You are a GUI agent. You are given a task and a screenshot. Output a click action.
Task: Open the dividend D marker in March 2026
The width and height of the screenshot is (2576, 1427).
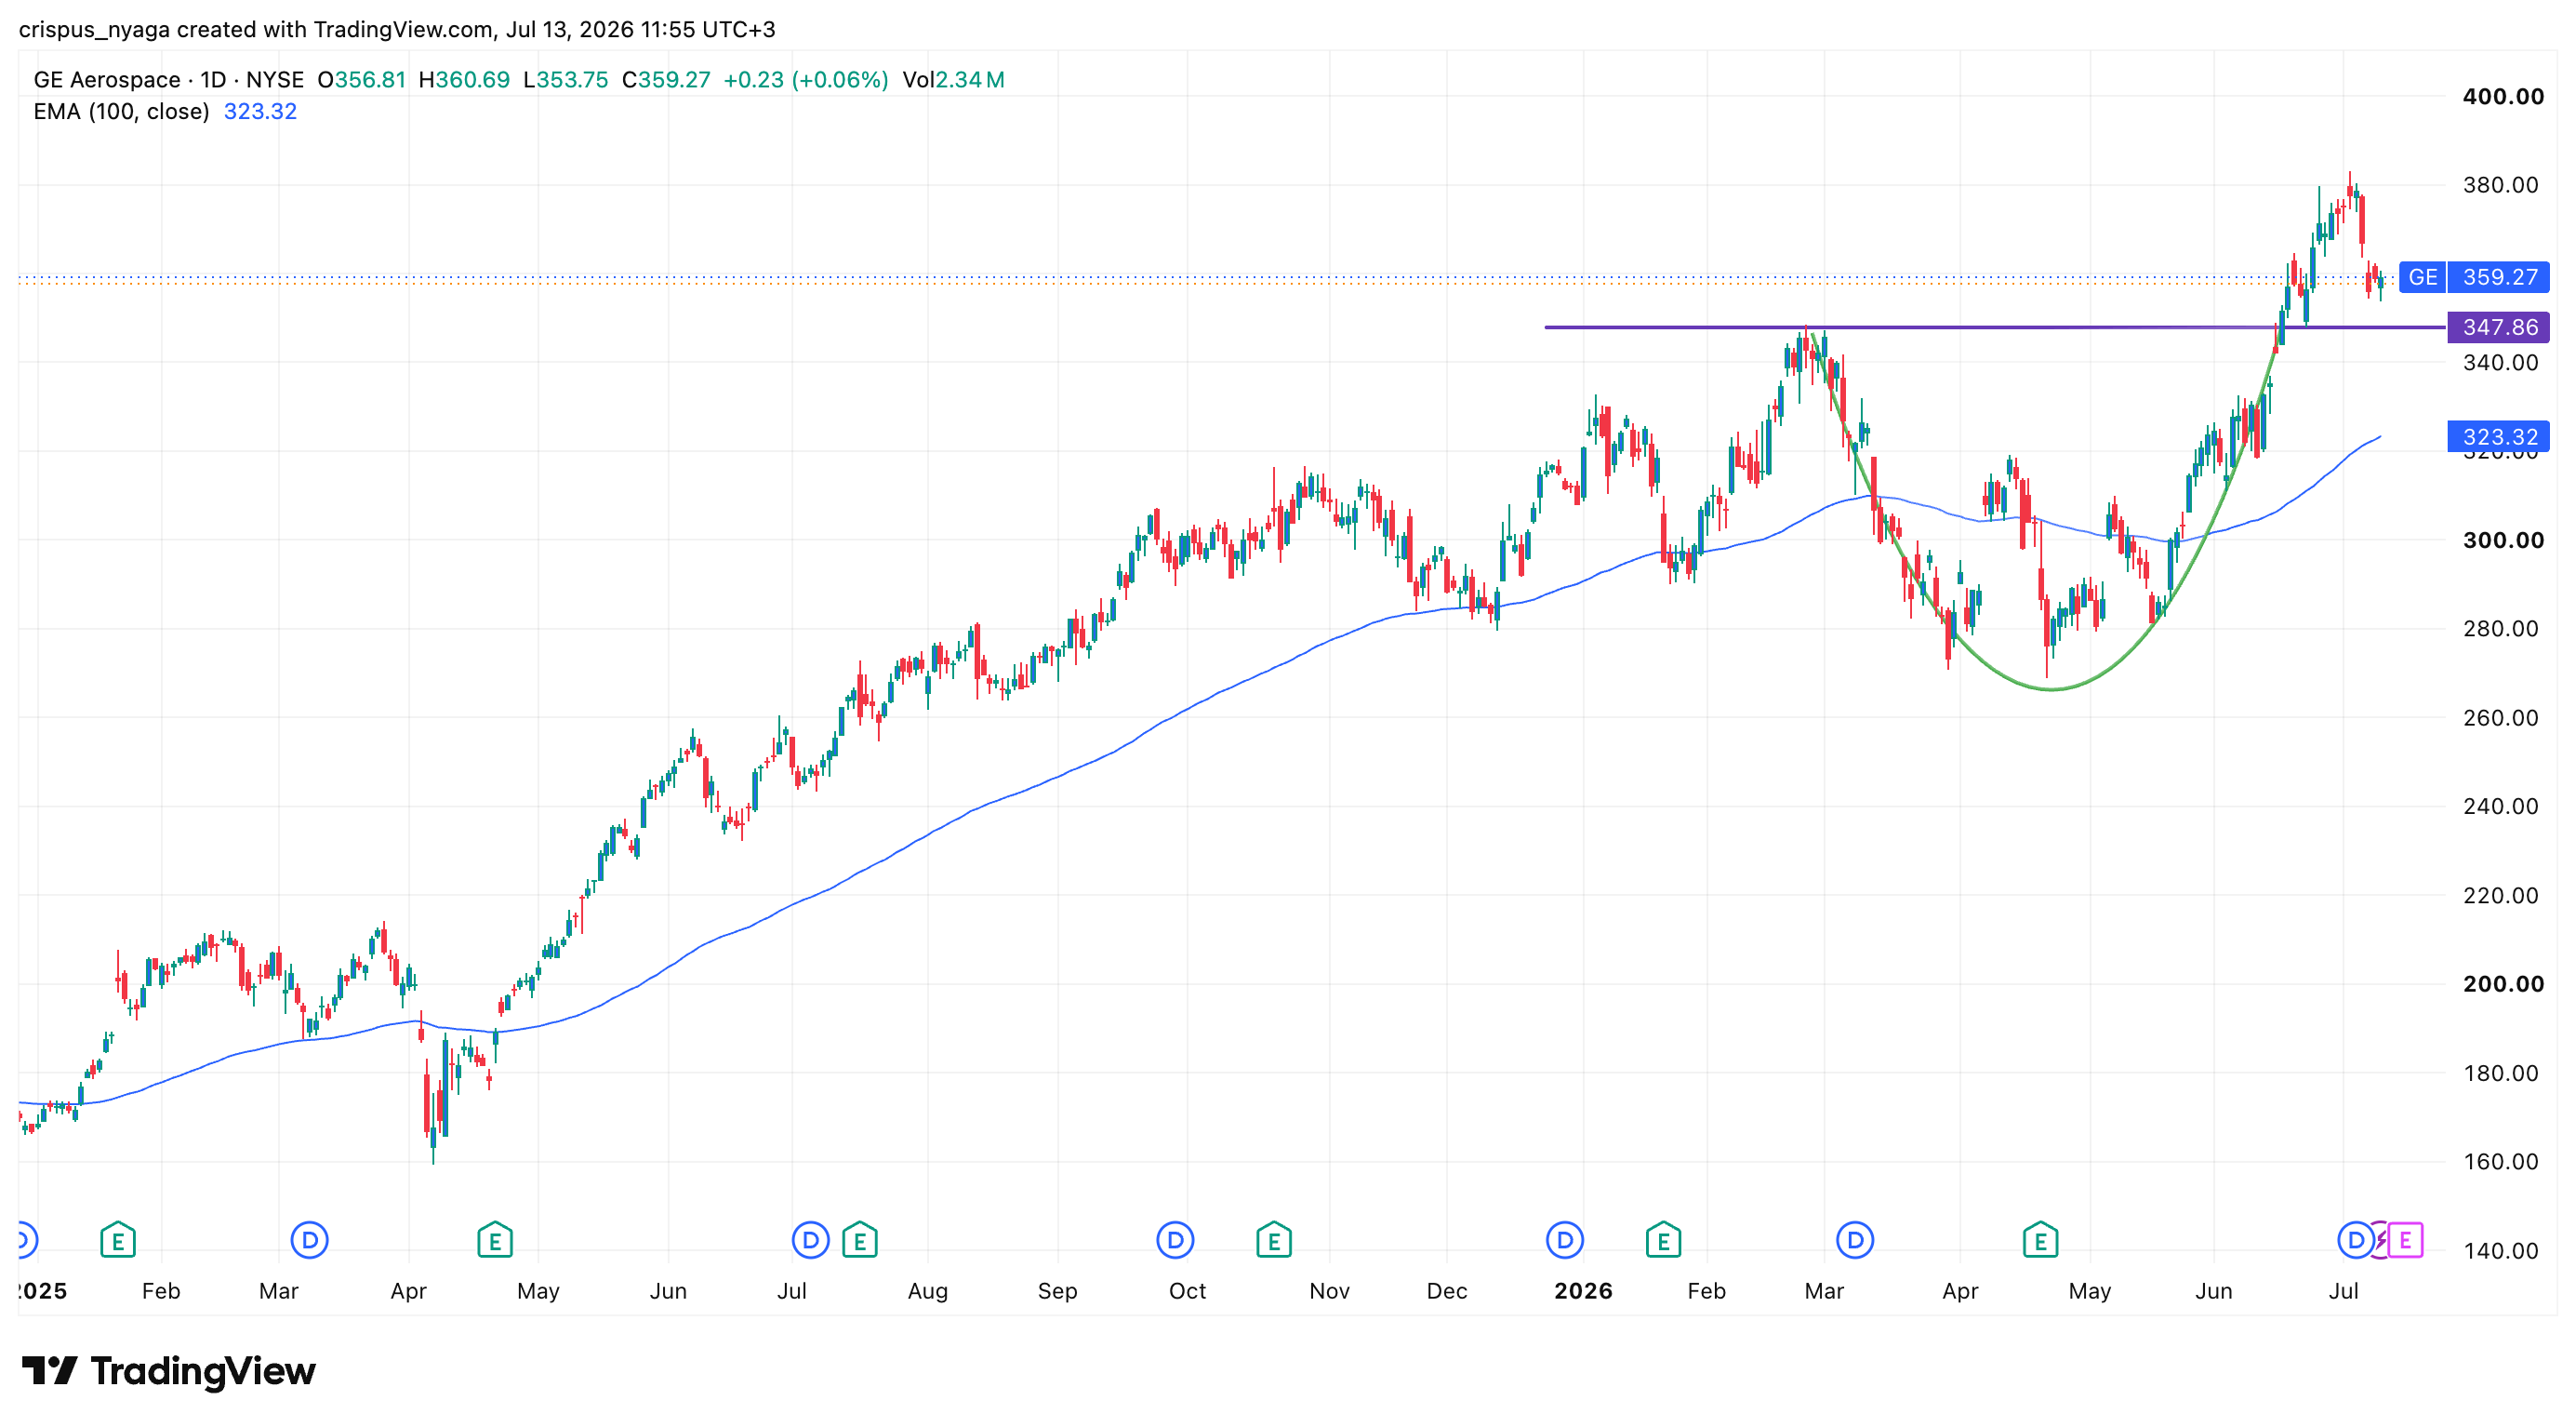pos(1855,1240)
